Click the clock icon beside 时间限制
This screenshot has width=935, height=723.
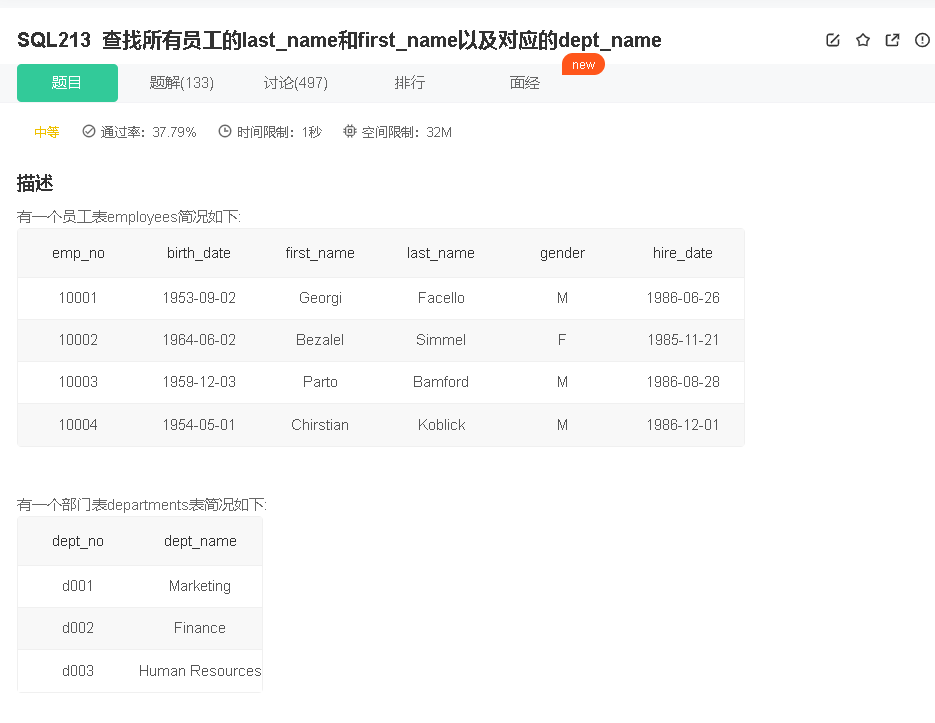(227, 131)
